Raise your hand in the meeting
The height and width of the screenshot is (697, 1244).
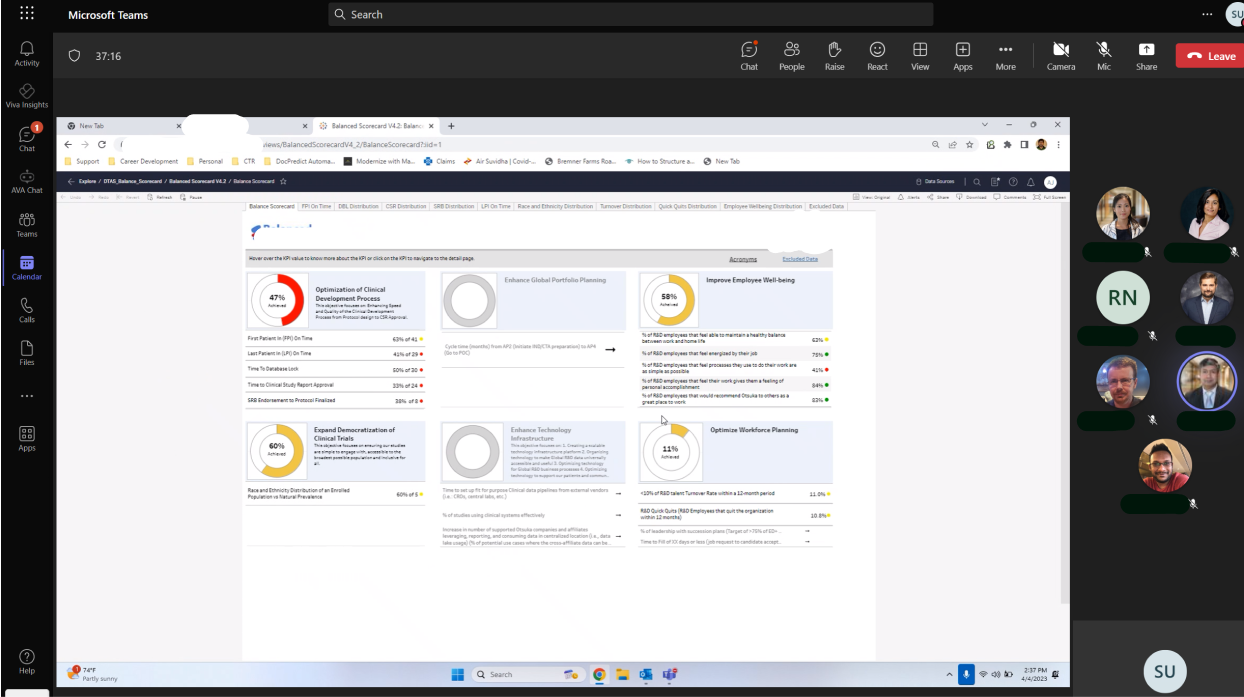point(834,55)
